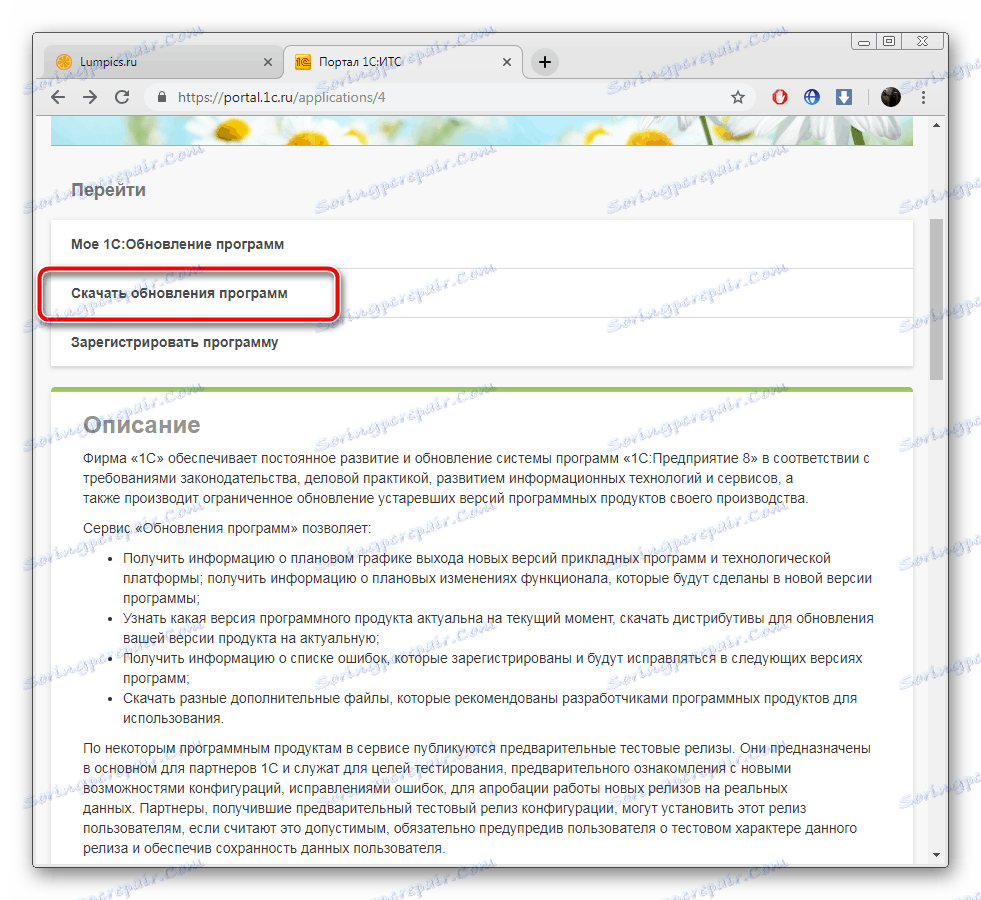Open Мое 1С:Обновление программ link
Image resolution: width=981 pixels, height=900 pixels.
coord(177,244)
